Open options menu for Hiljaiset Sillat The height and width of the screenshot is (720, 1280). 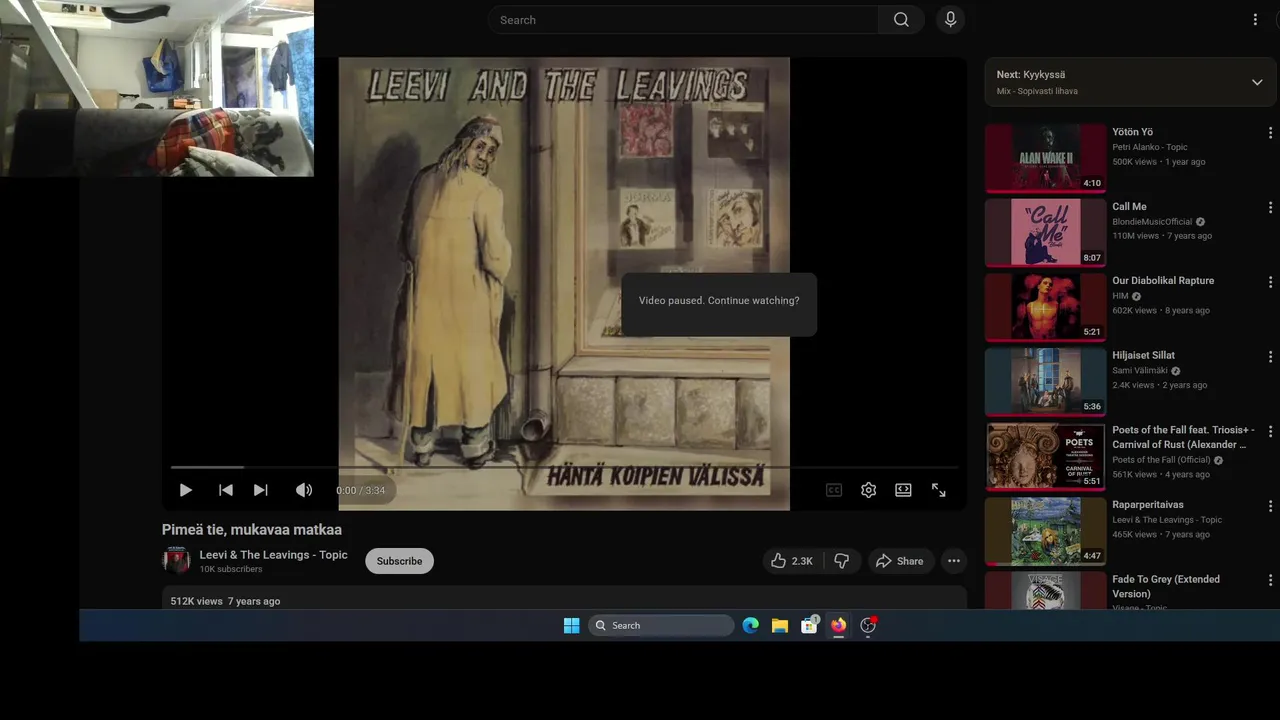coord(1270,357)
